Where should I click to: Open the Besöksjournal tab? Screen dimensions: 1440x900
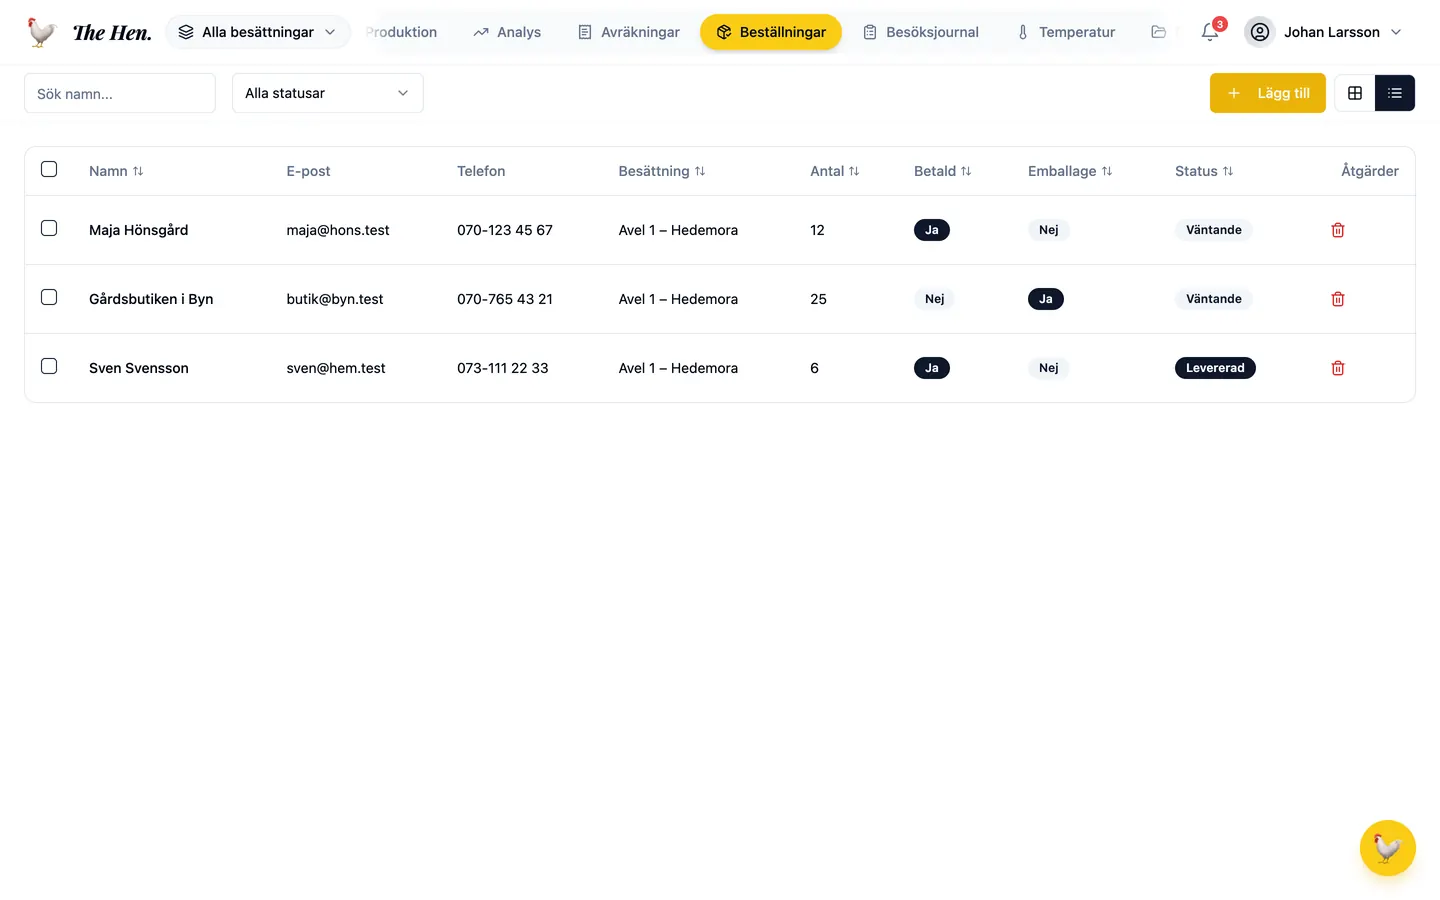tap(921, 32)
